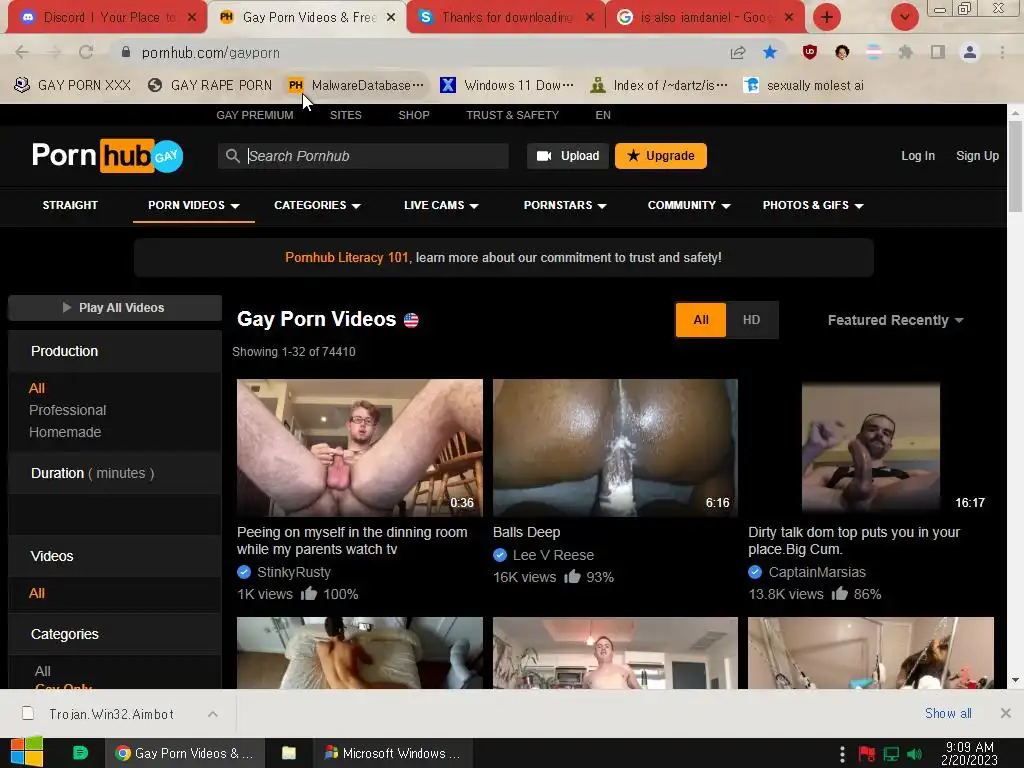Select Homemade under Production
The width and height of the screenshot is (1024, 768).
coord(65,432)
